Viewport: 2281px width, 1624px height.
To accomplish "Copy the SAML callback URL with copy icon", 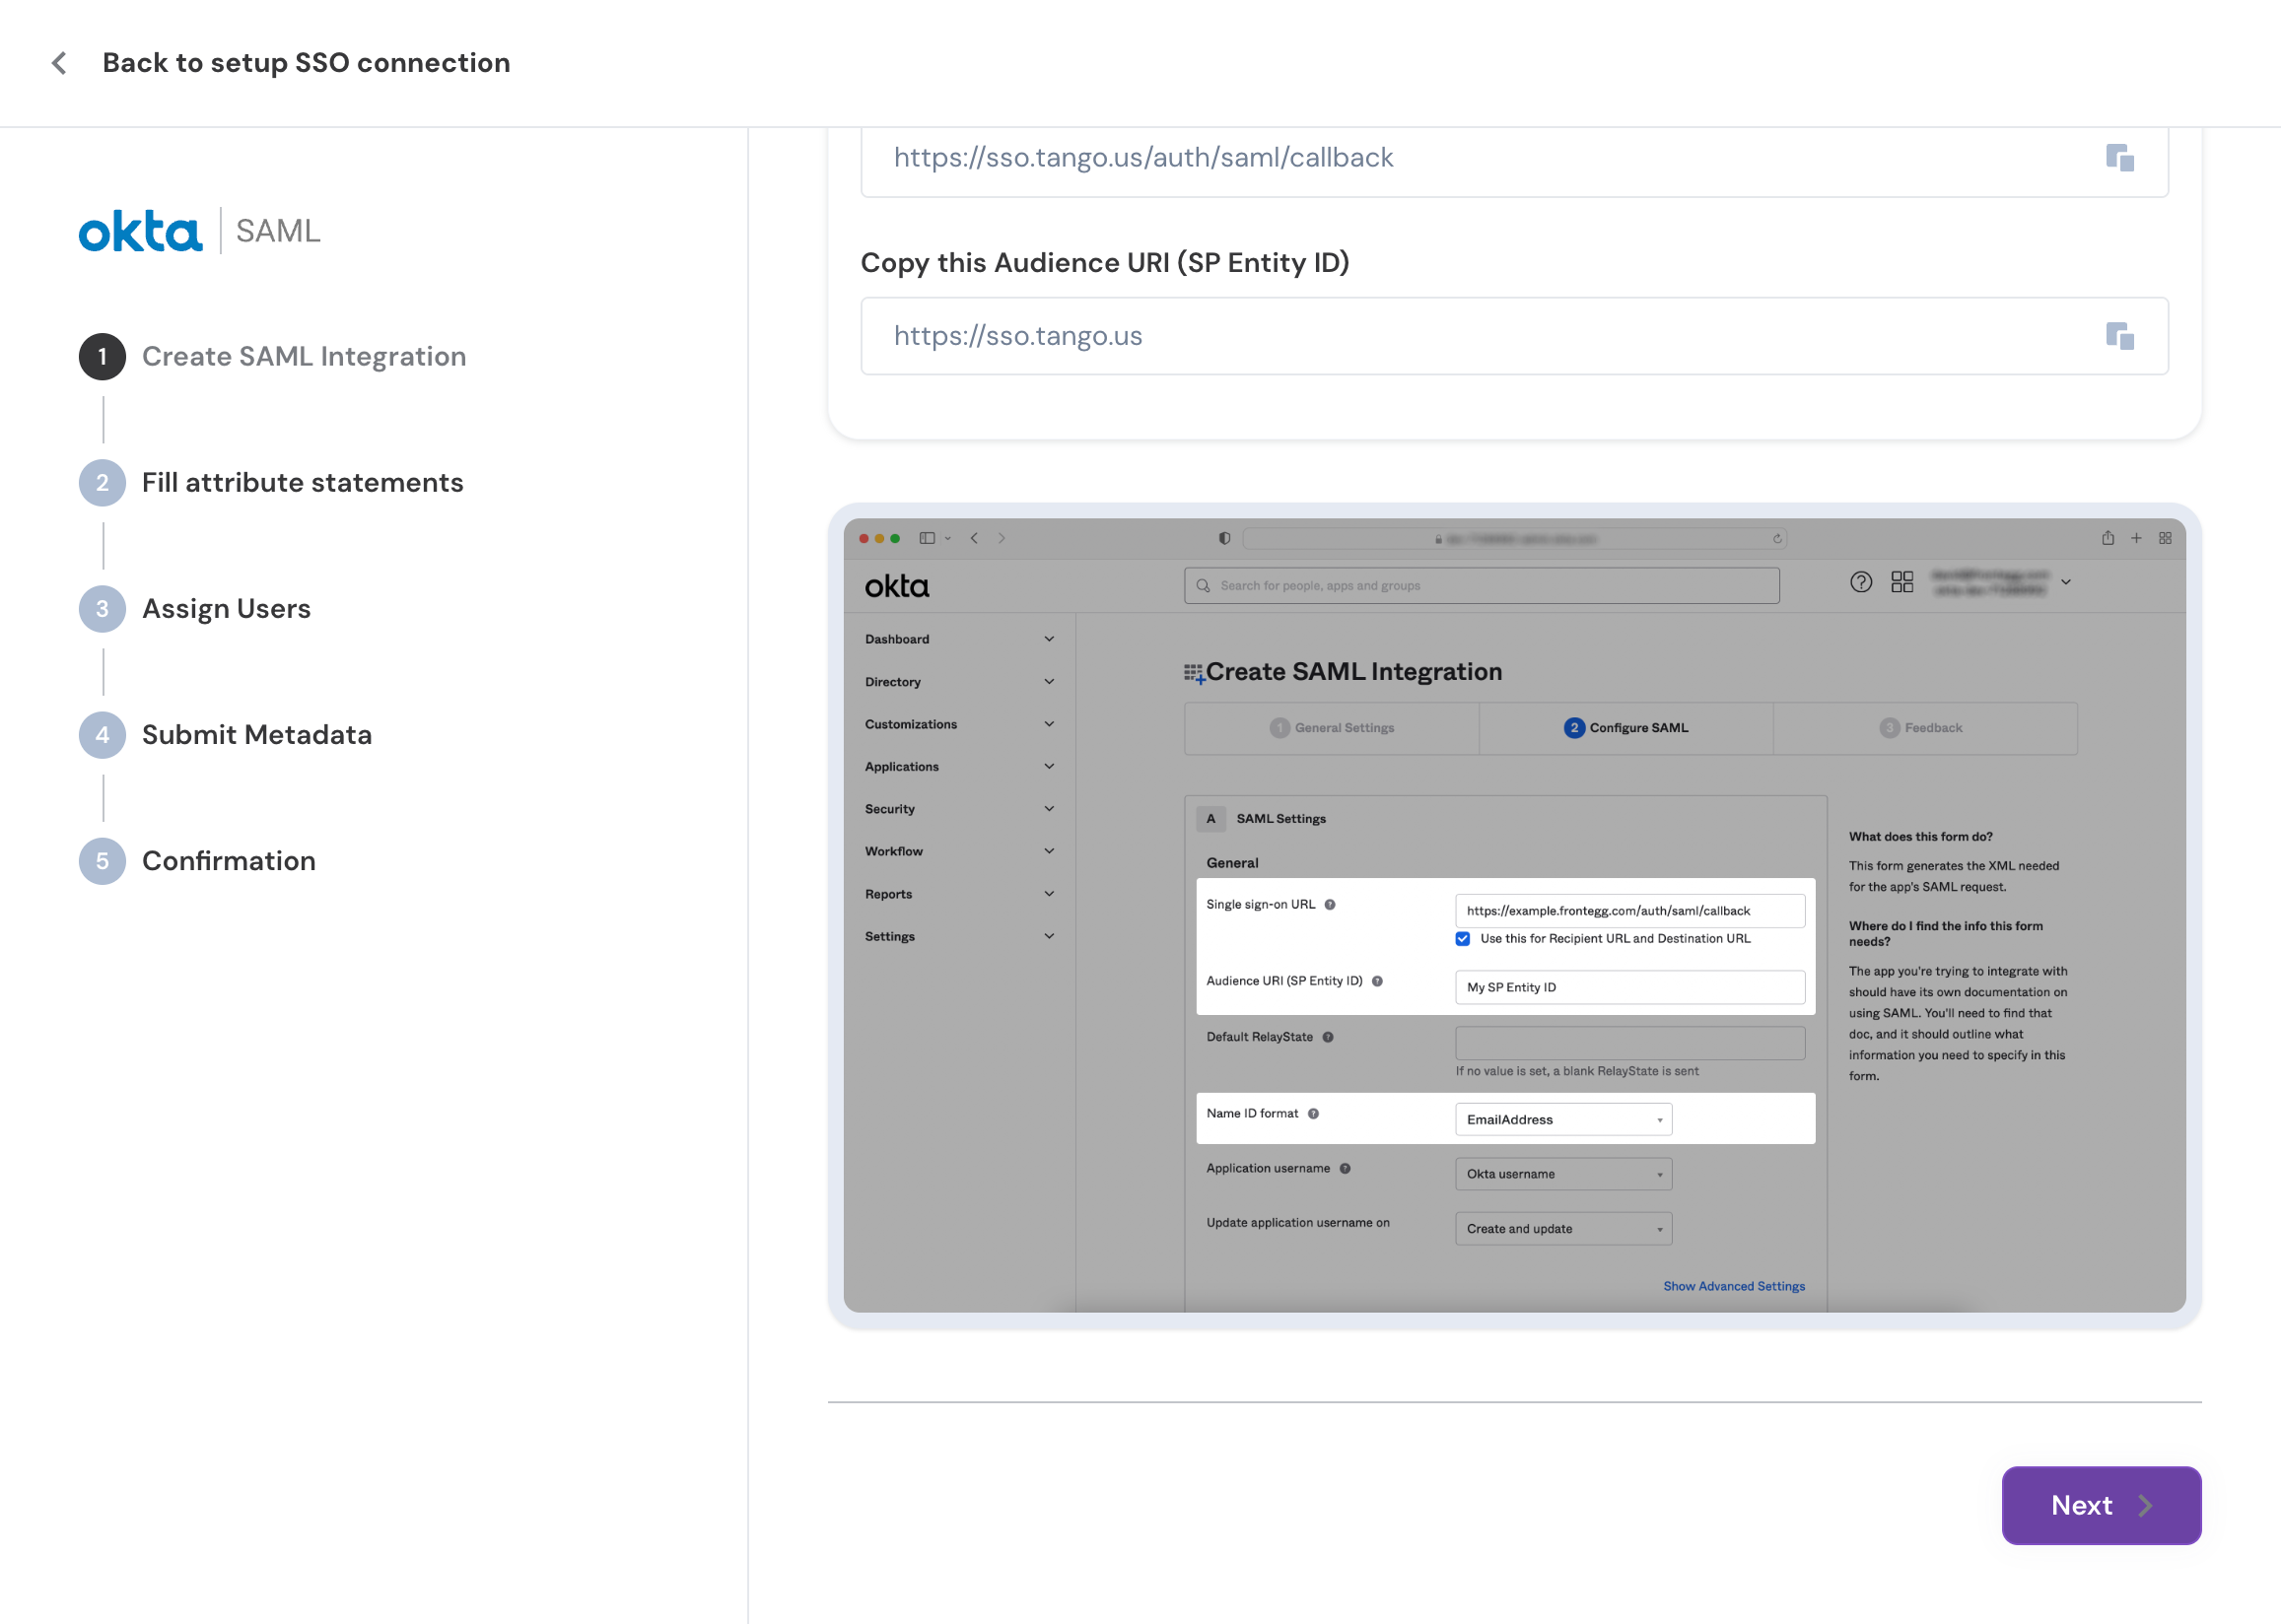I will 2119,158.
